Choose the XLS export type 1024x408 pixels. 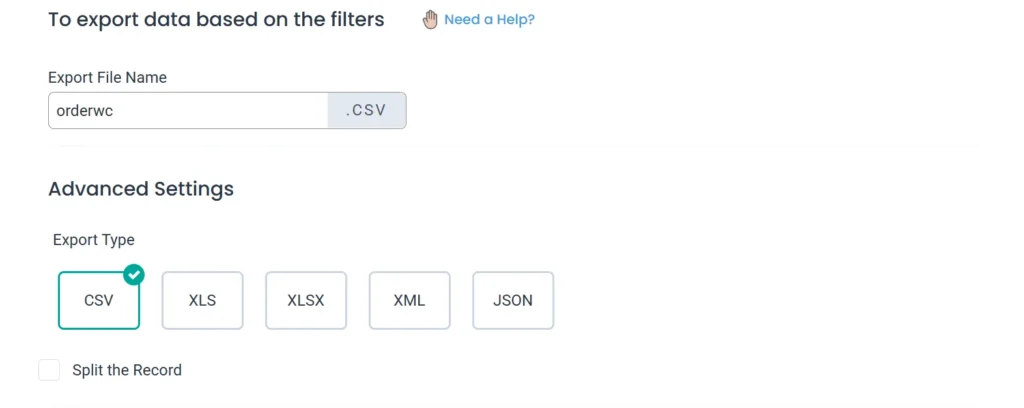[x=202, y=300]
